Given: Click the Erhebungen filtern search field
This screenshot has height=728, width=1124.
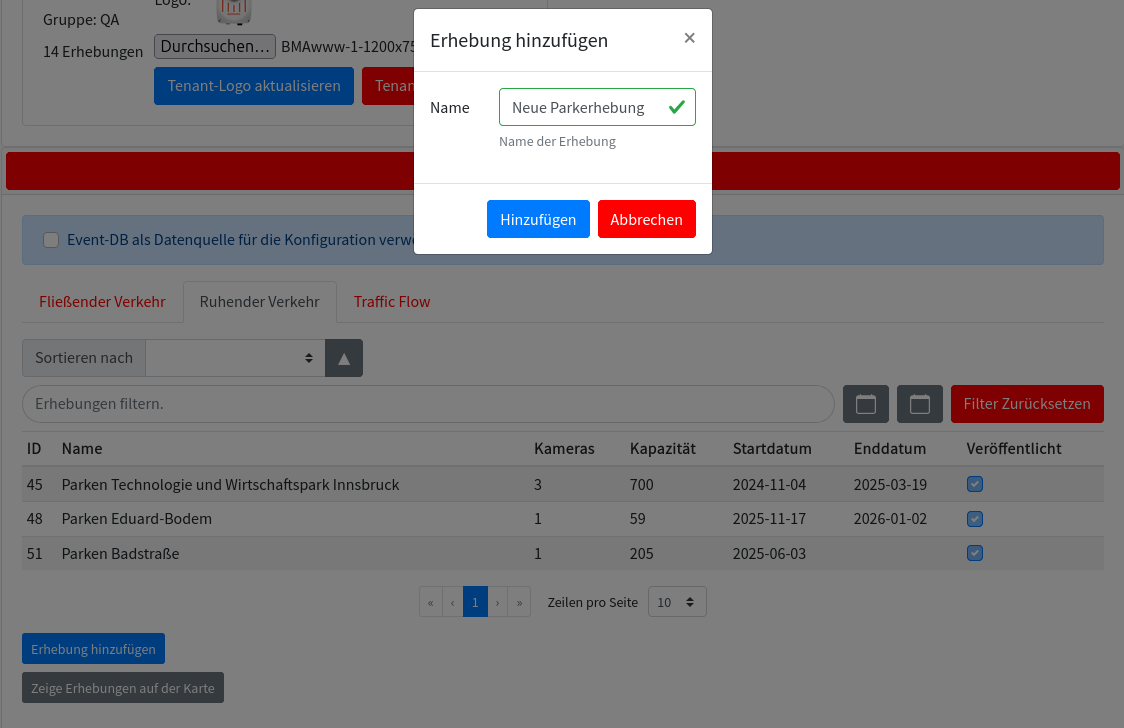Looking at the screenshot, I should coord(429,404).
